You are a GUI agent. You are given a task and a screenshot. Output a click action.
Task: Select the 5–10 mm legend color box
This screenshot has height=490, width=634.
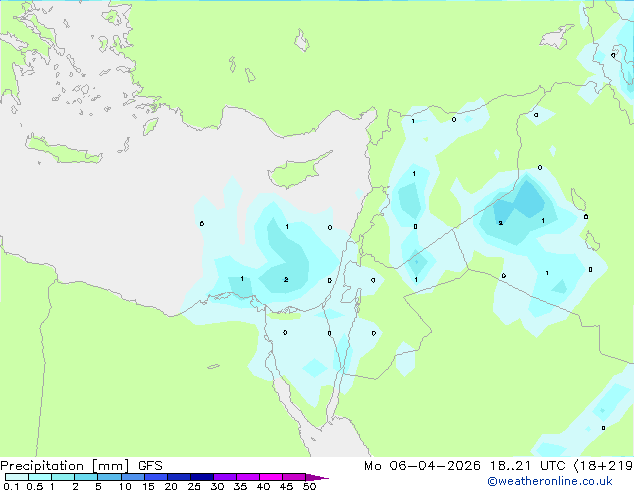[x=109, y=477]
